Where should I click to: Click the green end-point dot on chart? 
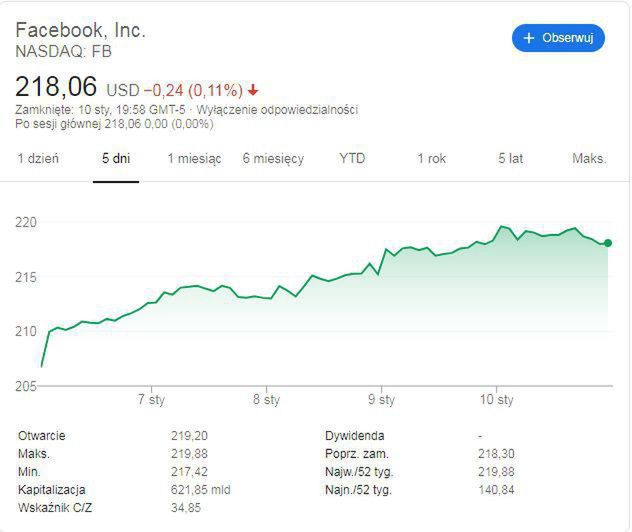tap(607, 243)
